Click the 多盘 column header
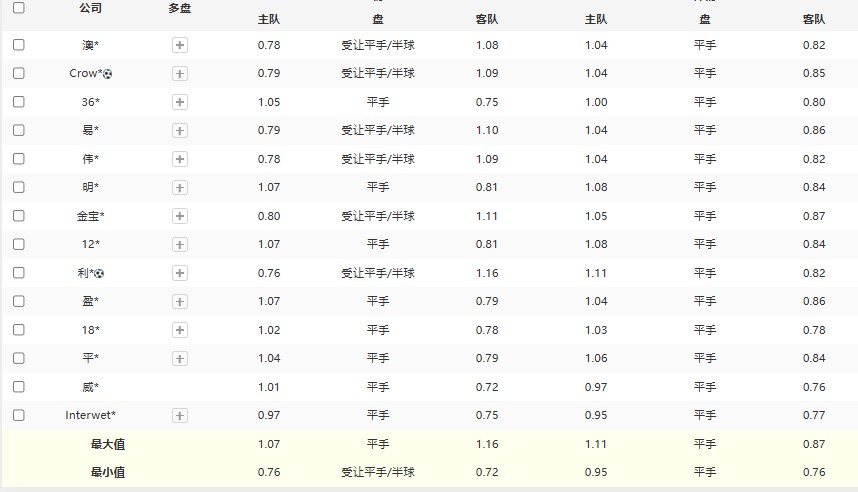 (x=180, y=8)
